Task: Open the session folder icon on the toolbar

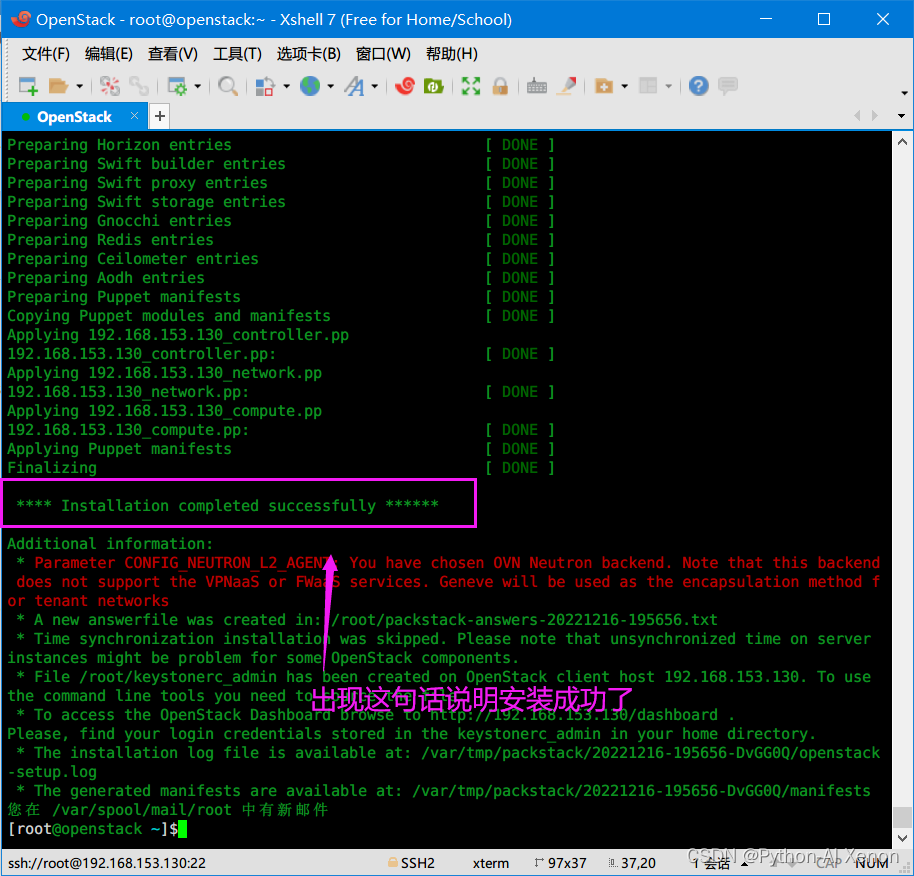Action: 56,86
